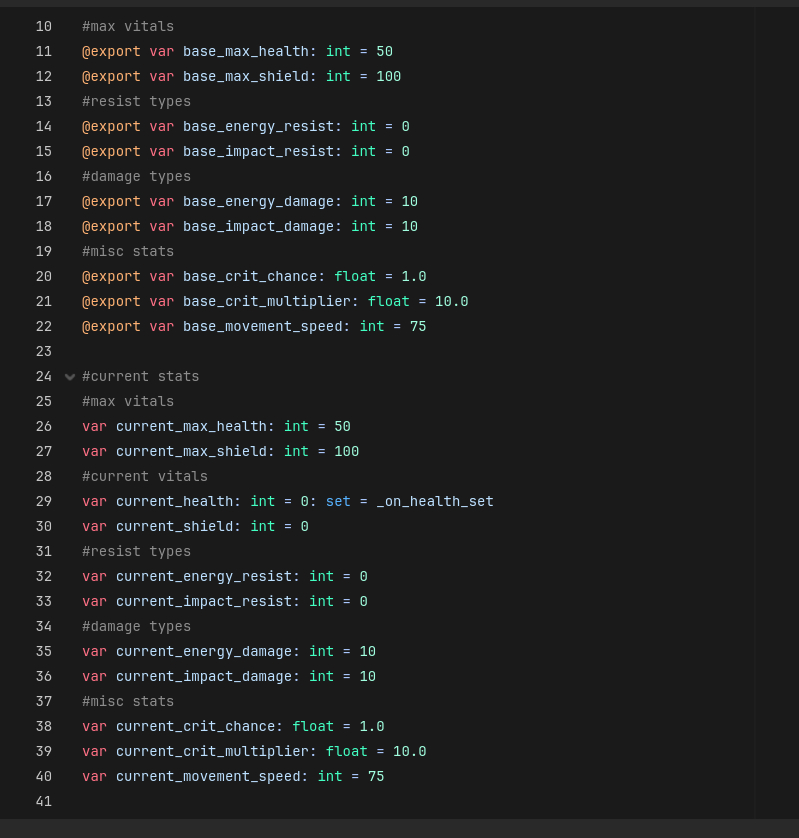This screenshot has height=838, width=799.
Task: Click the #resist types comment on line 13
Action: tap(136, 101)
